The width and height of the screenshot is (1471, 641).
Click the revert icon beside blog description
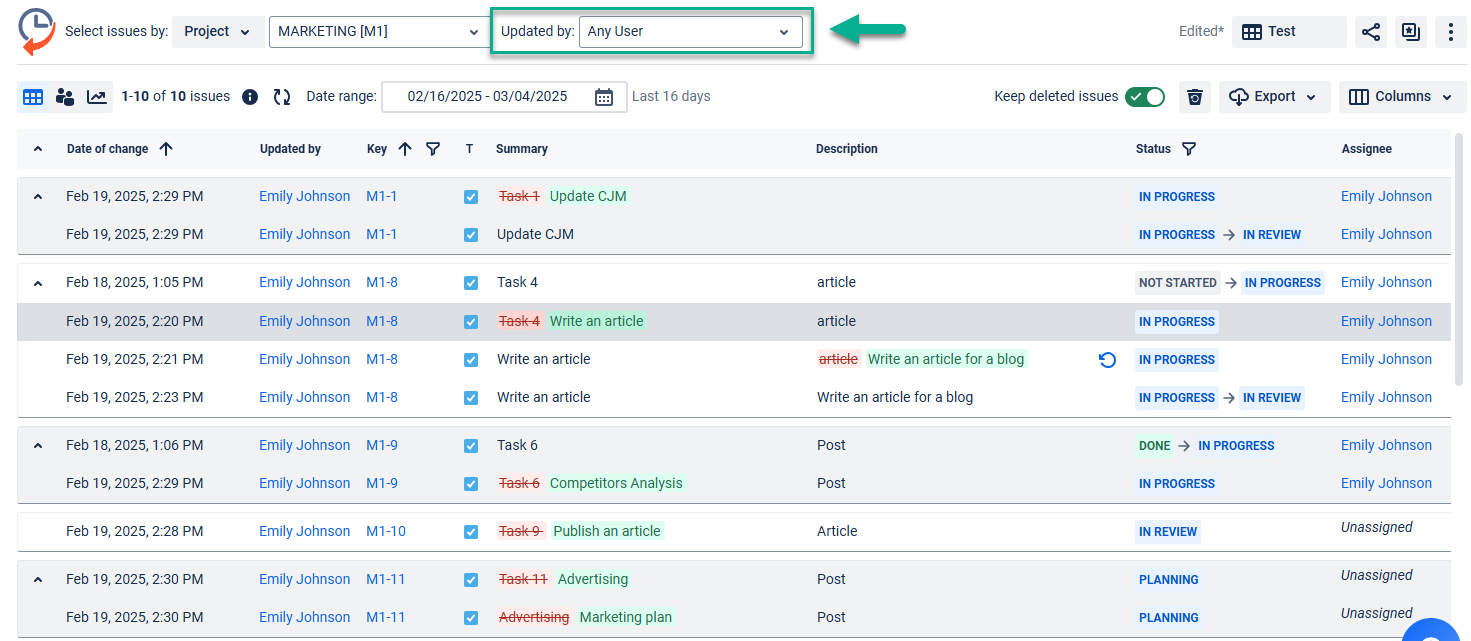[x=1107, y=360]
